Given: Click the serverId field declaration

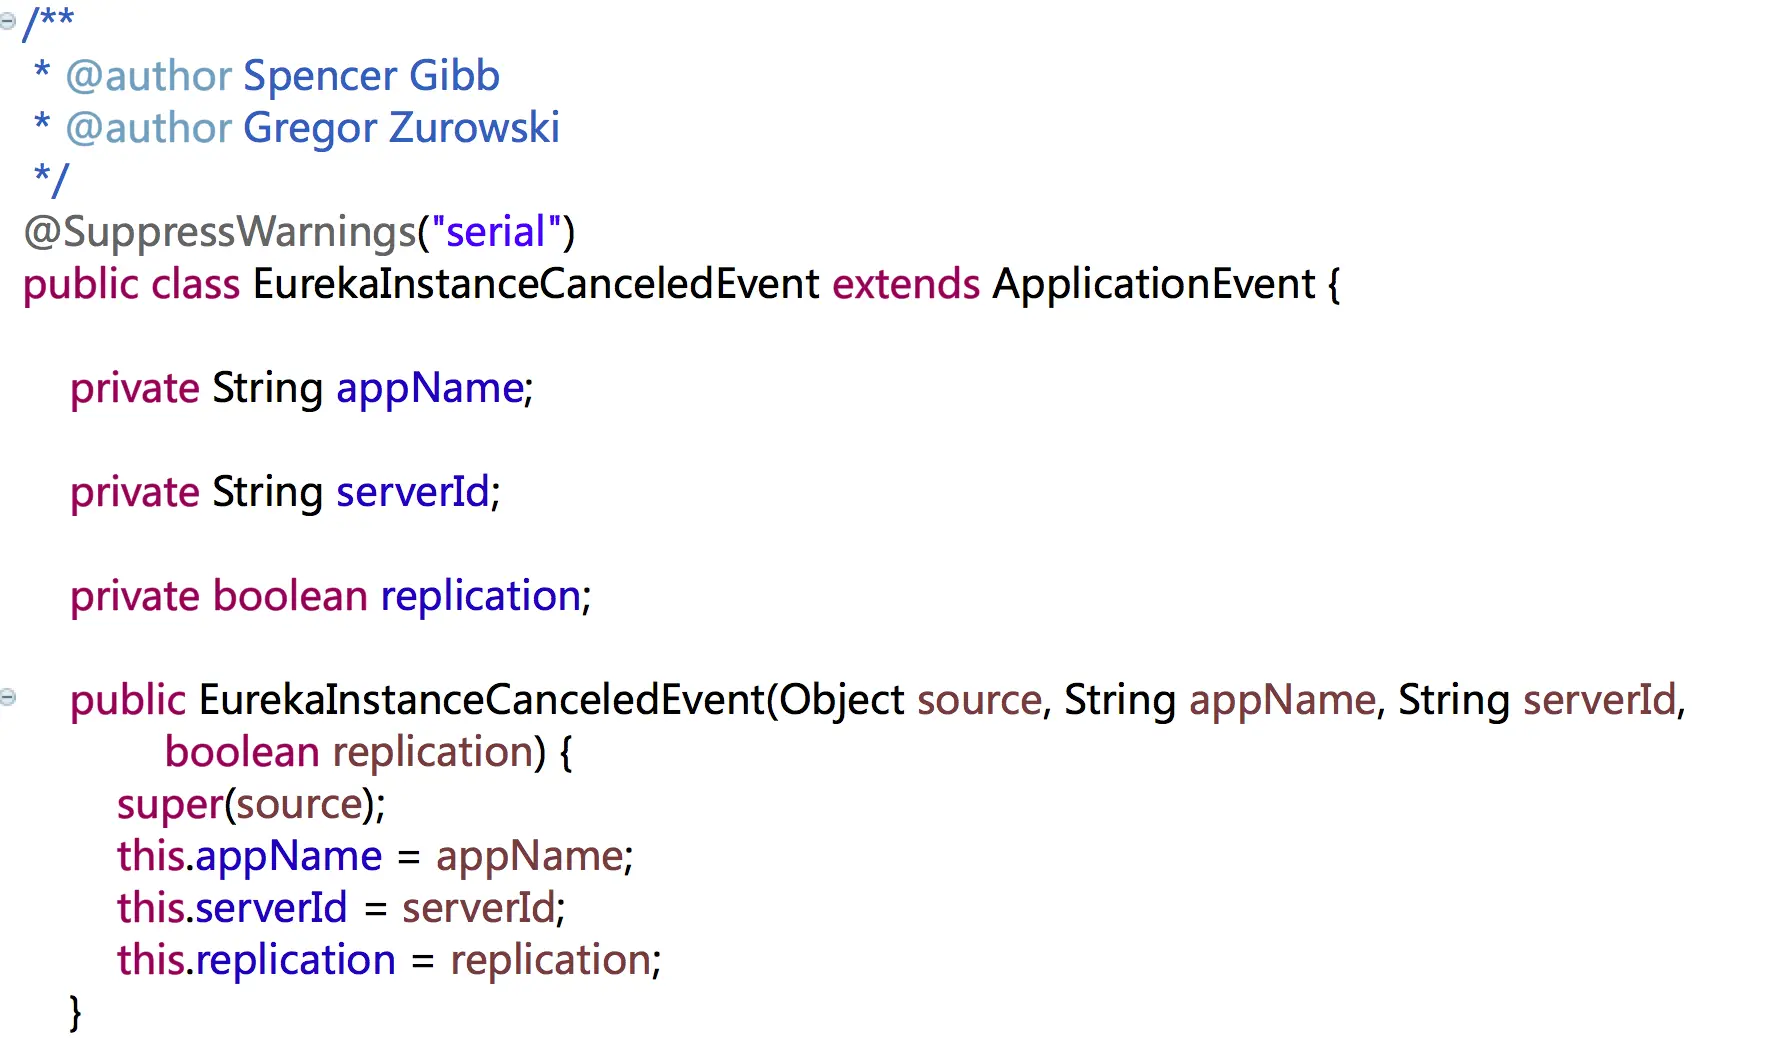Looking at the screenshot, I should 413,492.
